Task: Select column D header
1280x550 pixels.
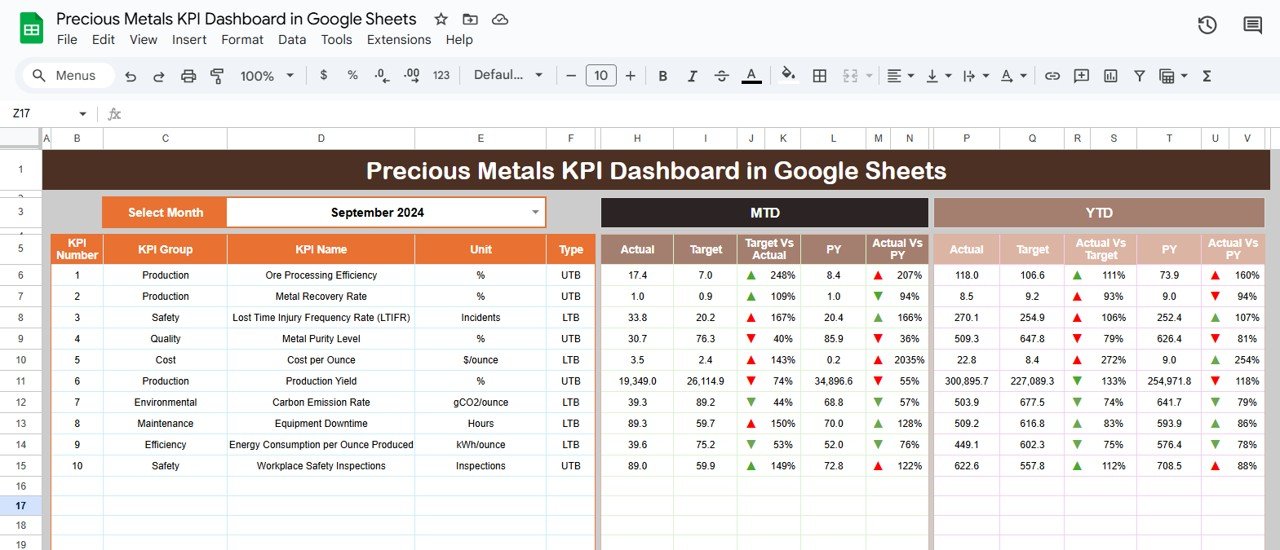Action: [x=321, y=139]
